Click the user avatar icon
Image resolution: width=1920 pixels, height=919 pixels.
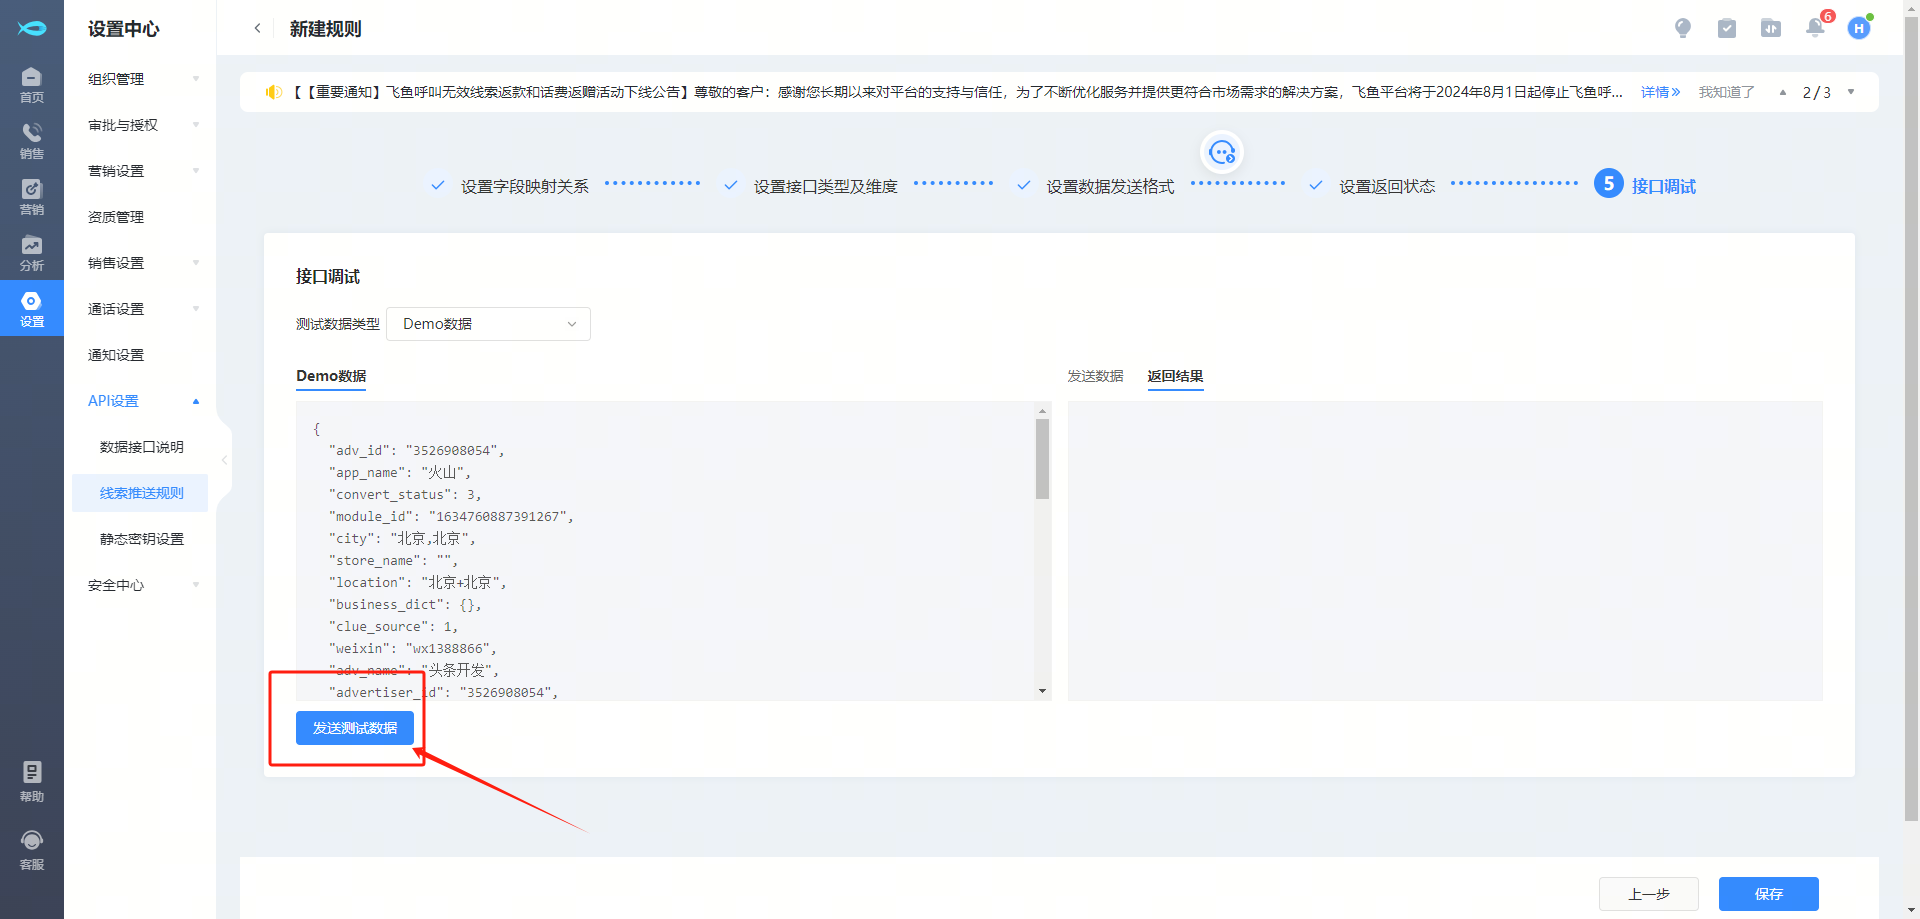[x=1859, y=28]
